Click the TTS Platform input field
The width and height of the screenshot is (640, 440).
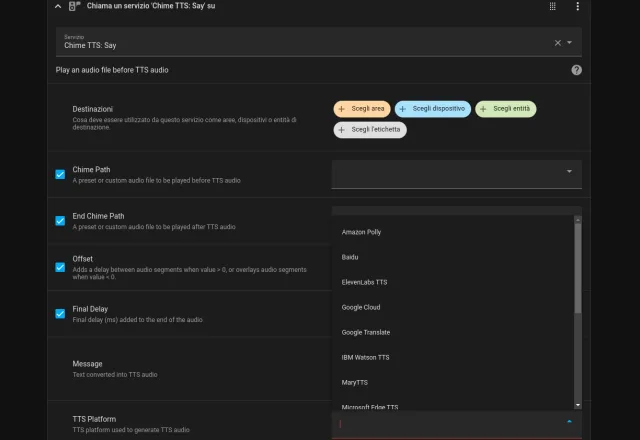[450, 423]
